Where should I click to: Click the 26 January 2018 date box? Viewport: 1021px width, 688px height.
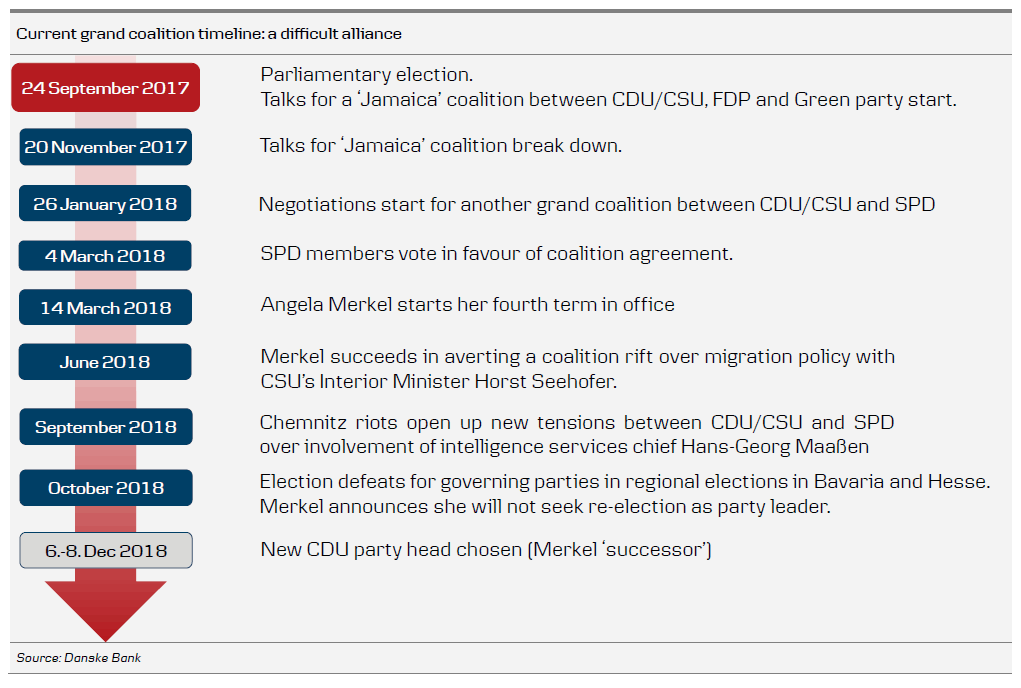point(105,204)
